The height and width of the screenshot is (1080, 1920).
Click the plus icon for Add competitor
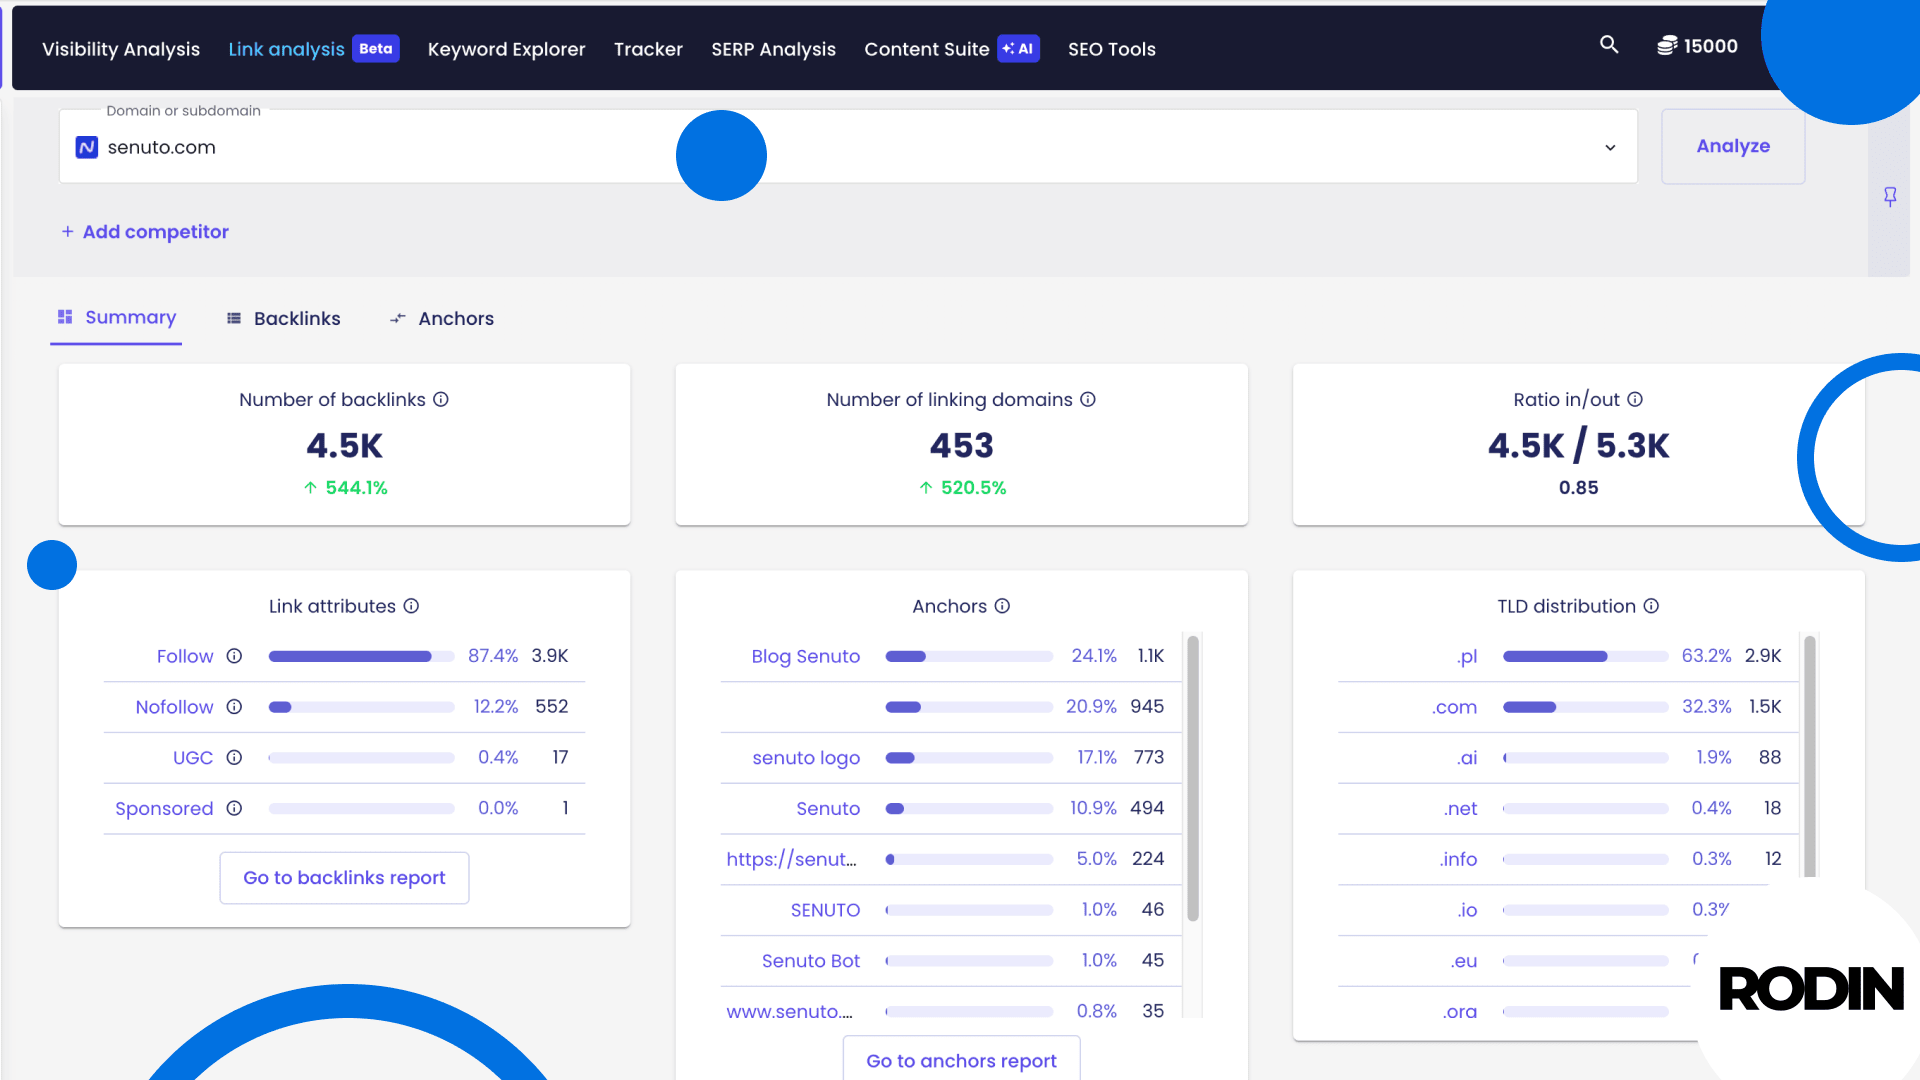click(x=67, y=231)
